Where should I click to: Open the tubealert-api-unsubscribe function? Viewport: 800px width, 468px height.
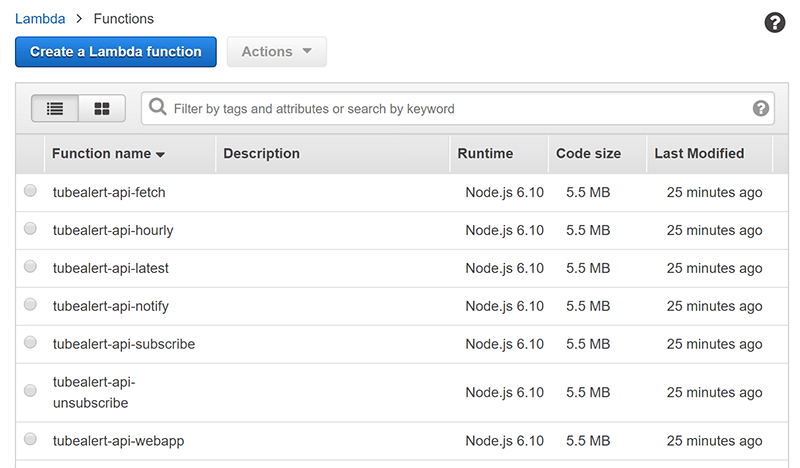coord(94,392)
